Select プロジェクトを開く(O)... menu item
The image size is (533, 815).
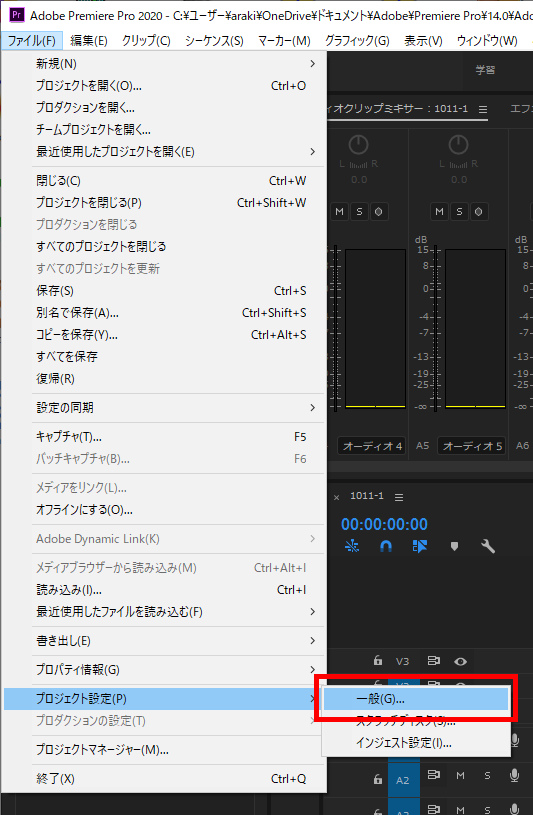pos(164,86)
